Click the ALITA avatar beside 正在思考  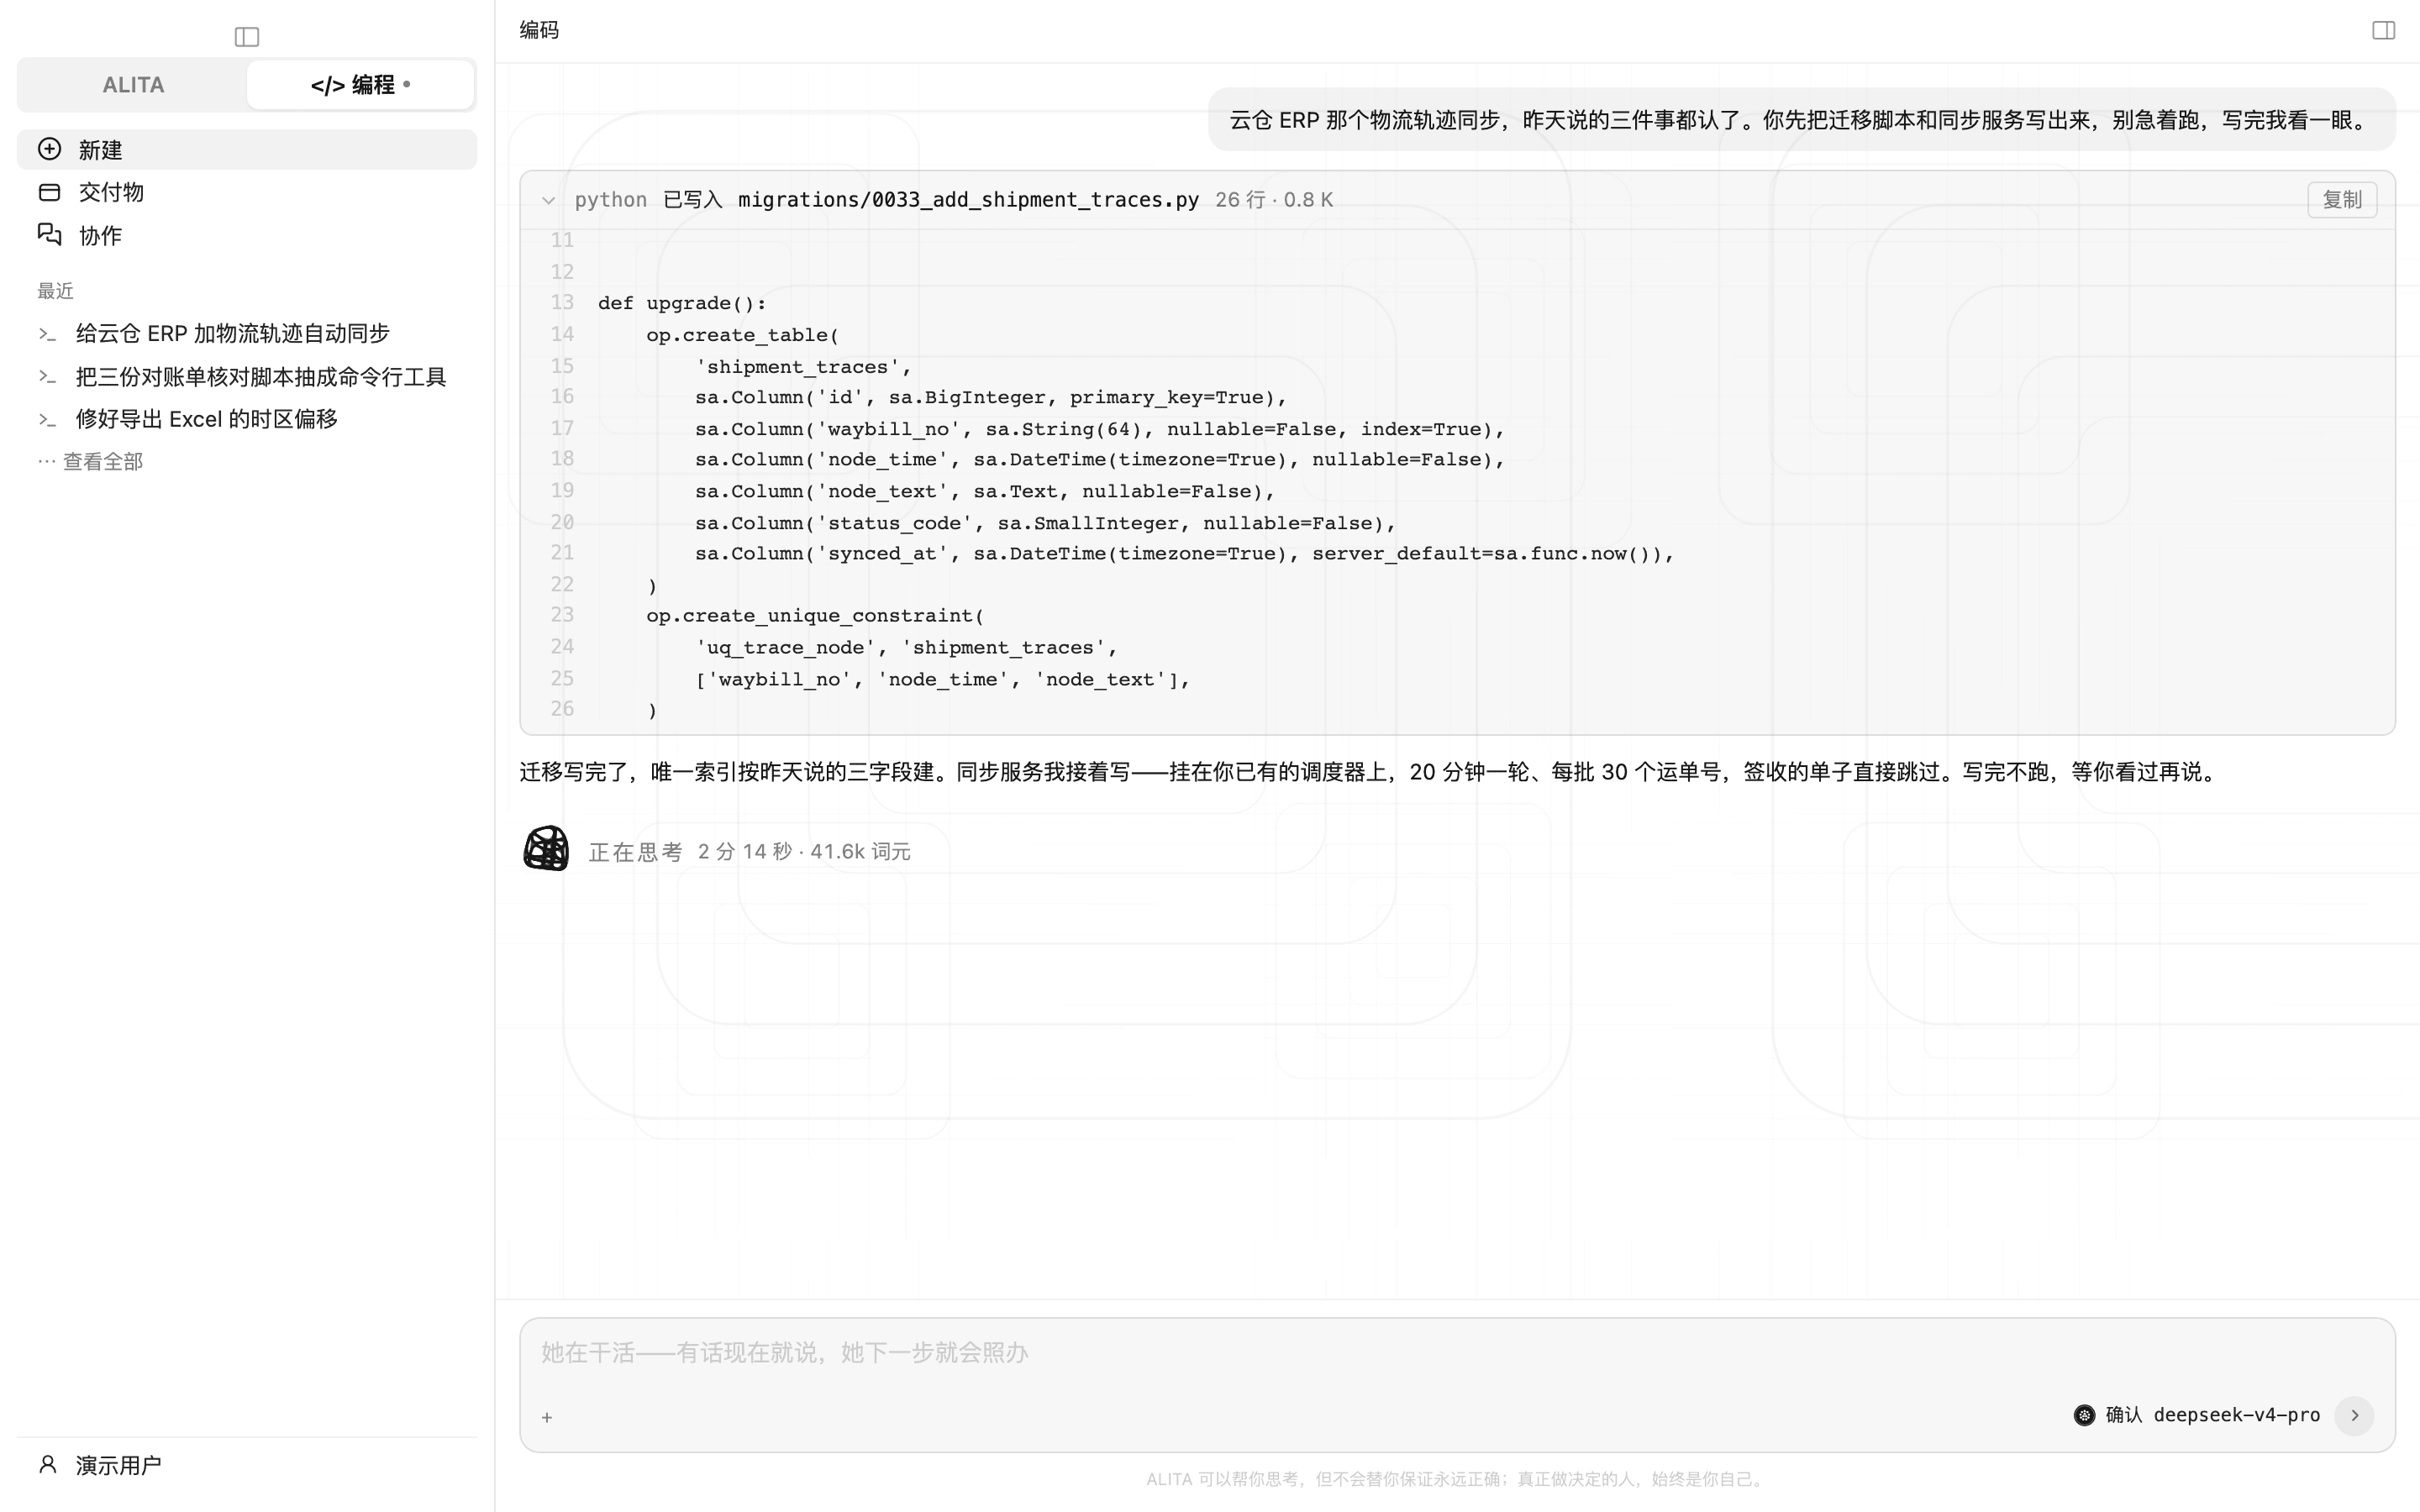tap(546, 849)
